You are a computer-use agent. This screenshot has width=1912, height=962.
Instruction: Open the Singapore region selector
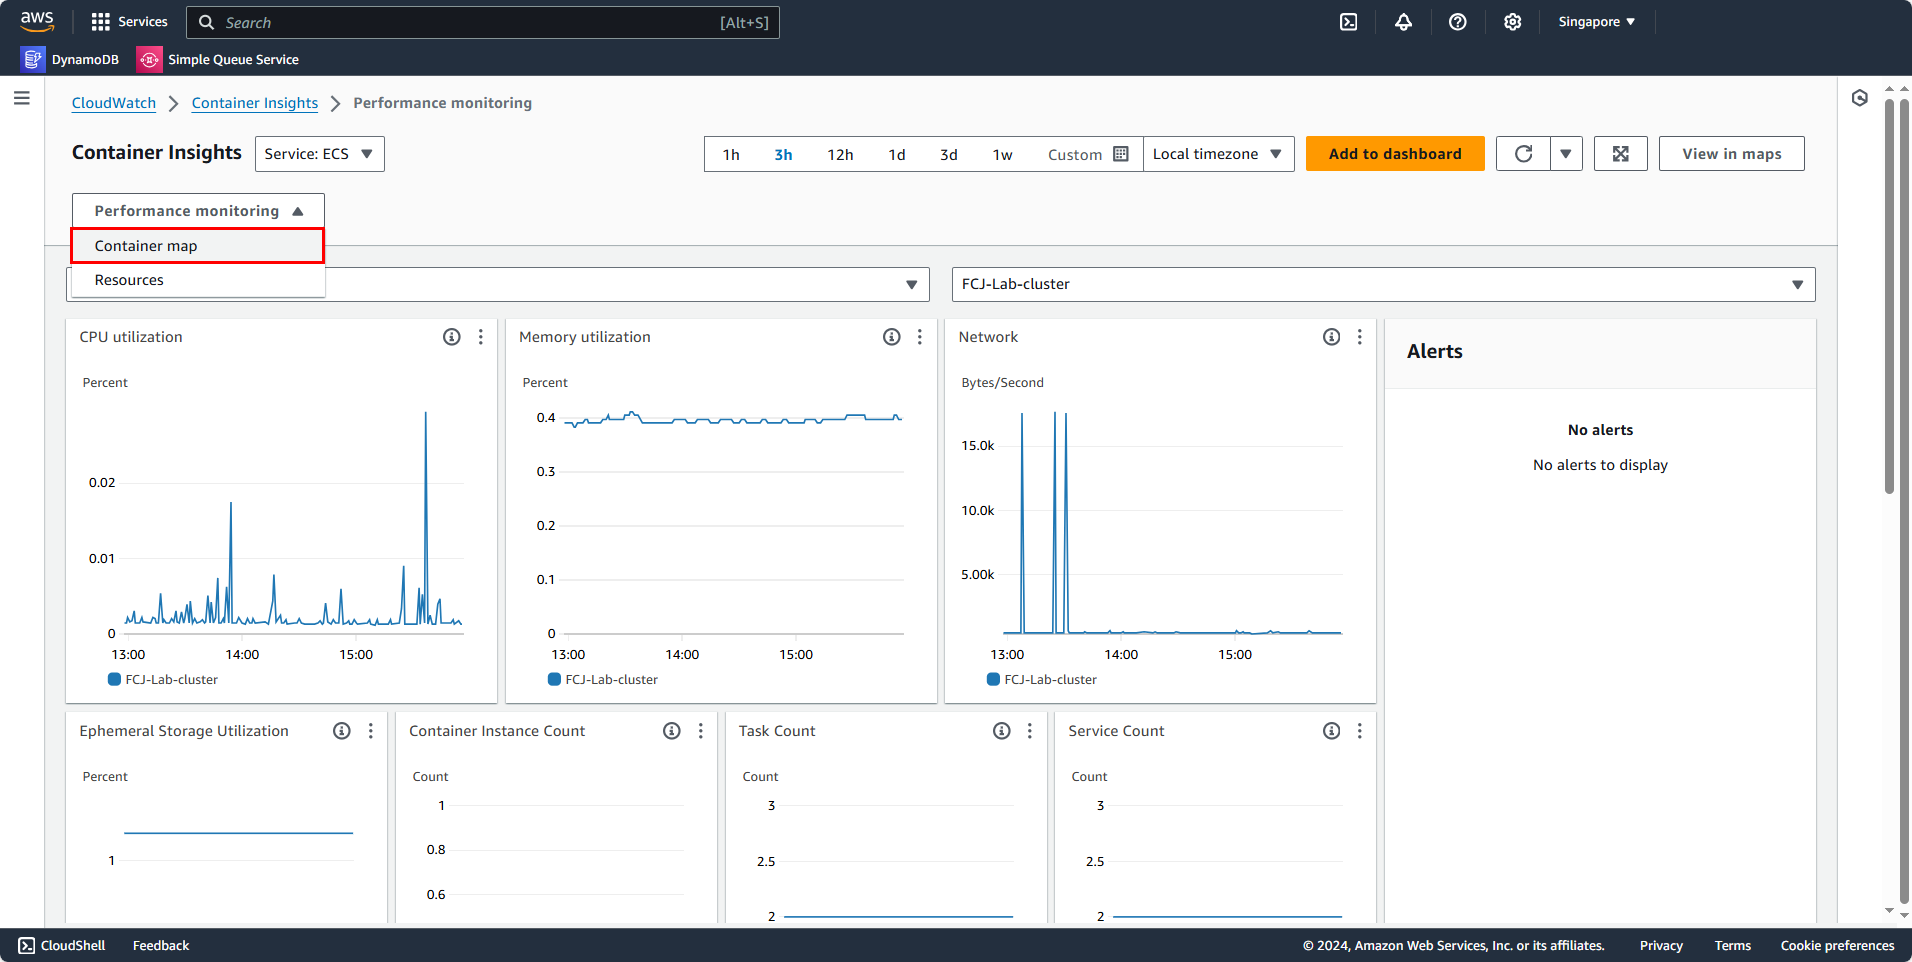pos(1597,22)
